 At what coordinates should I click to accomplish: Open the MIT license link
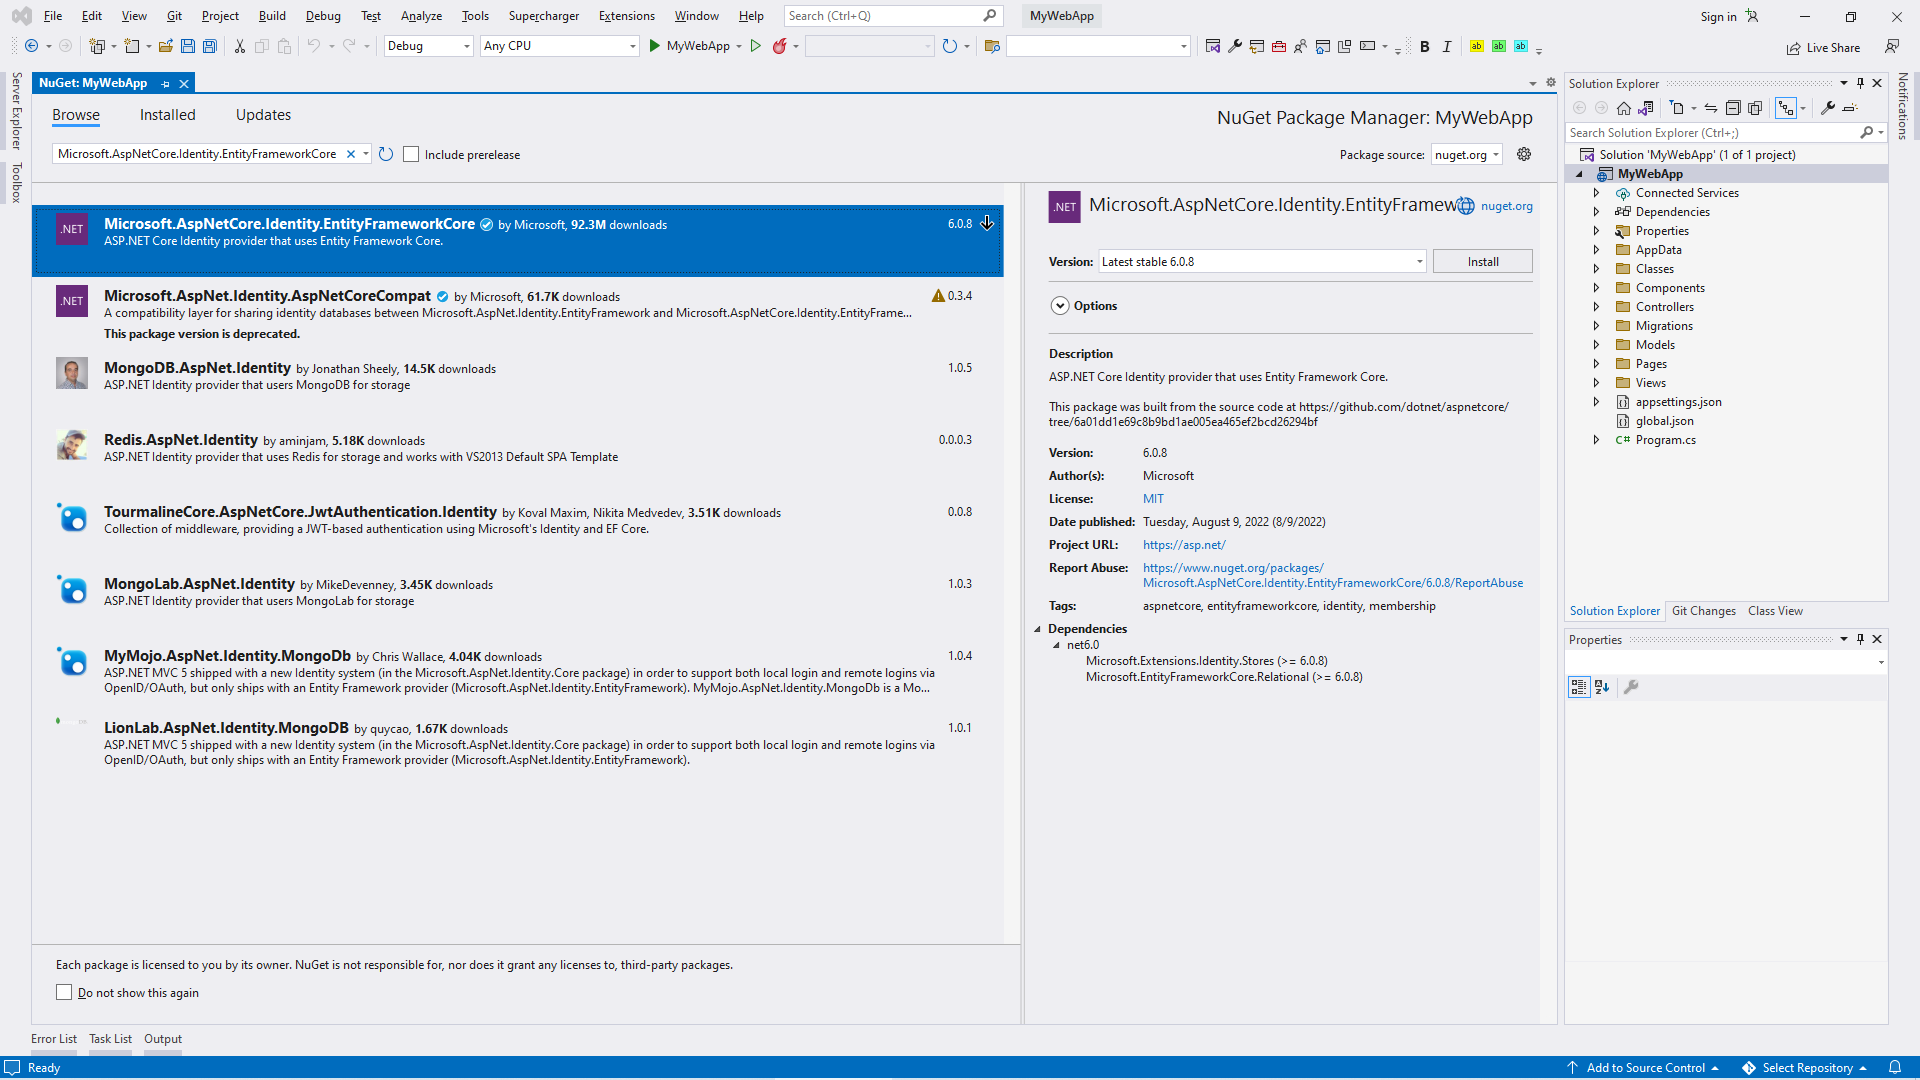(x=1153, y=499)
